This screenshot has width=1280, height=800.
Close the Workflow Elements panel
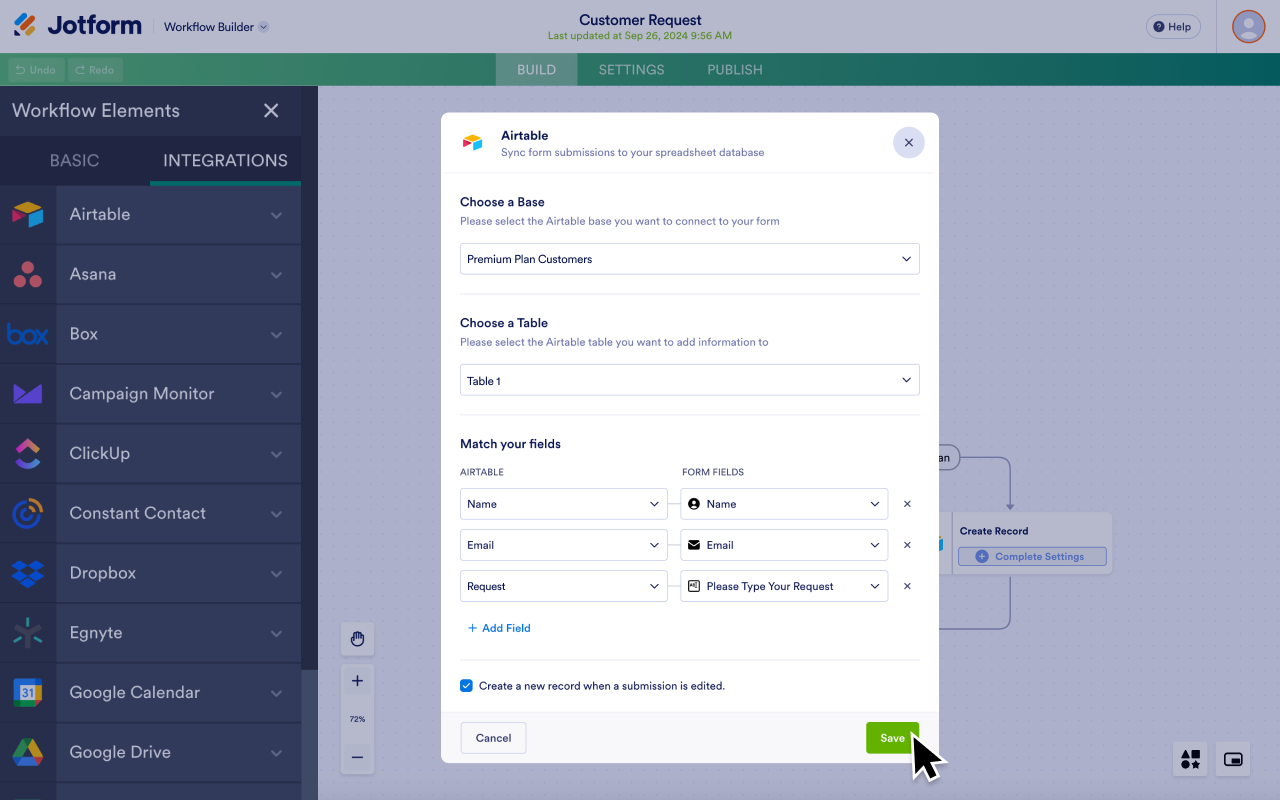click(271, 111)
